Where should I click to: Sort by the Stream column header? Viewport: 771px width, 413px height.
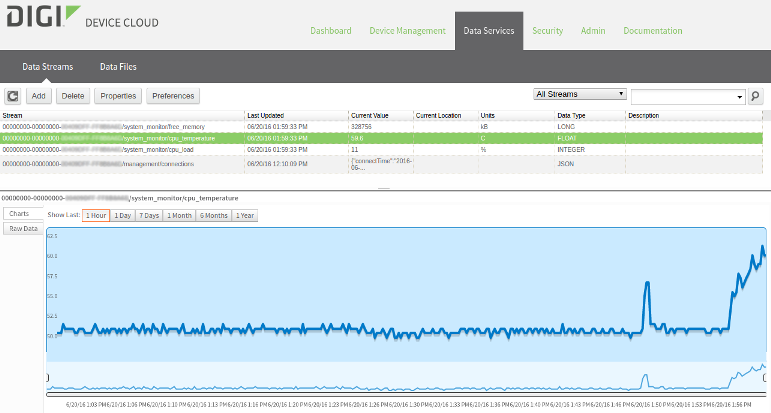coord(122,116)
